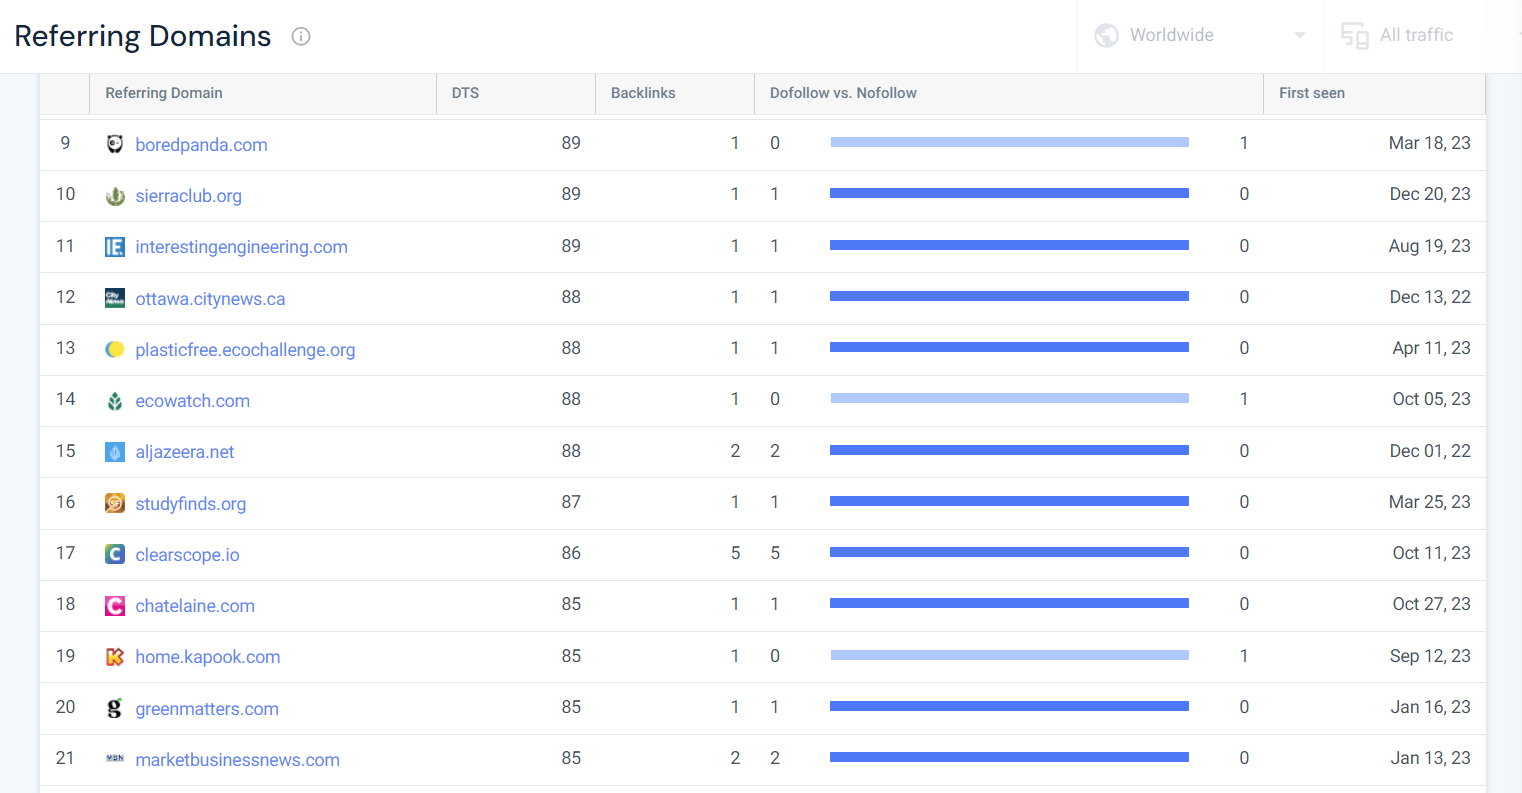Screen dimensions: 1522x793
Task: Open the aljazeera.net domain link
Action: (185, 452)
